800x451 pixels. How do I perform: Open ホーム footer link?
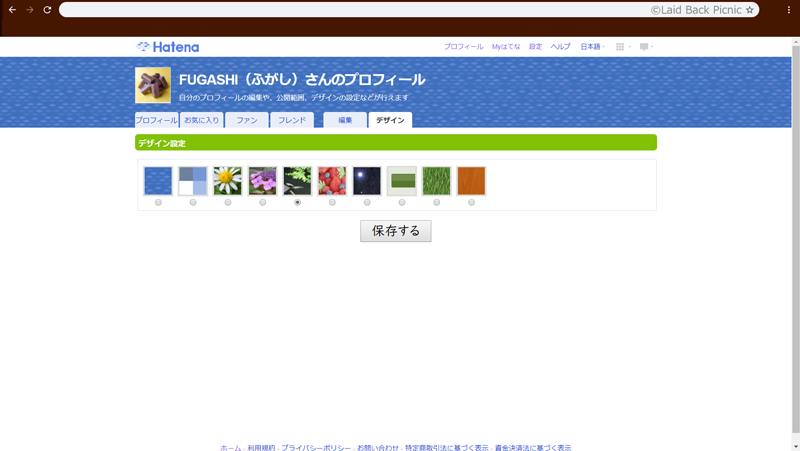click(x=231, y=447)
